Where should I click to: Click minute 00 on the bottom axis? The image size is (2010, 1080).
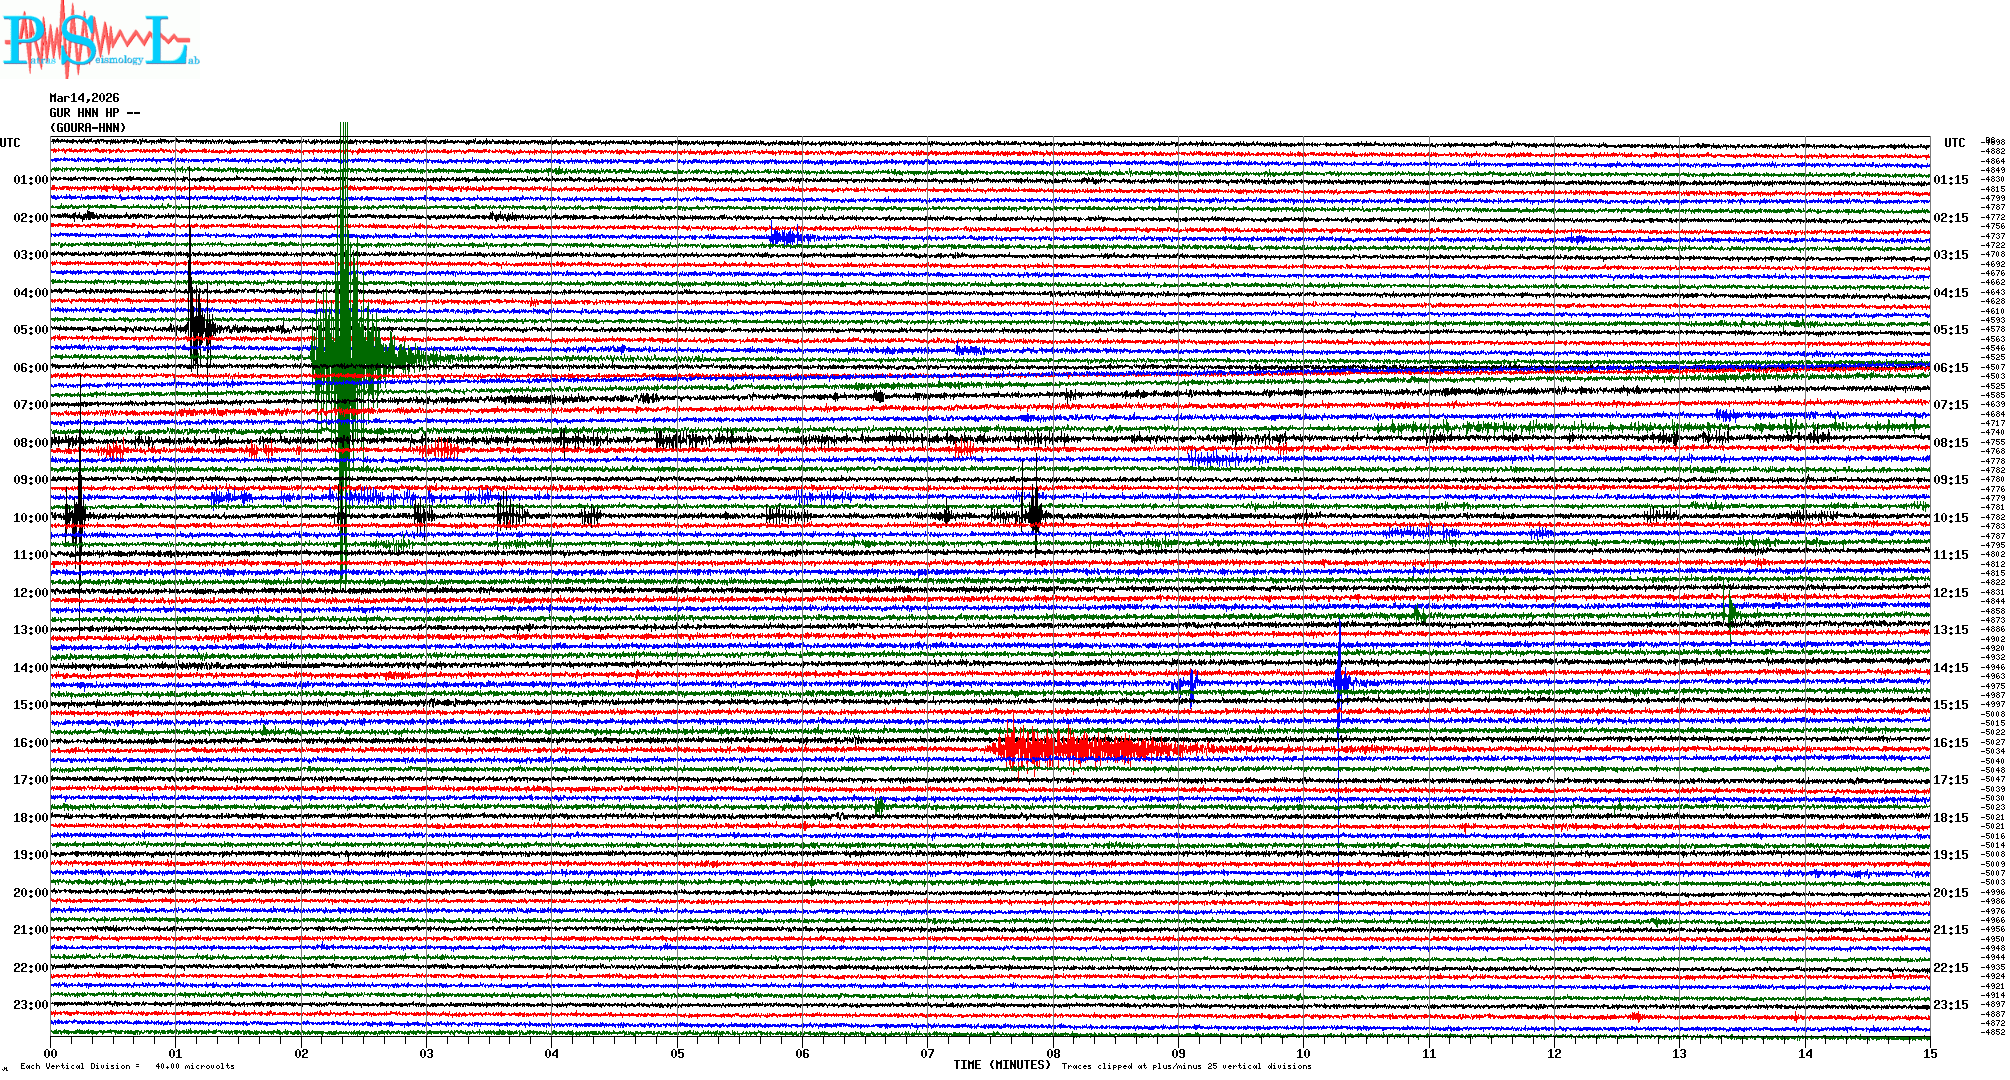click(x=51, y=1053)
